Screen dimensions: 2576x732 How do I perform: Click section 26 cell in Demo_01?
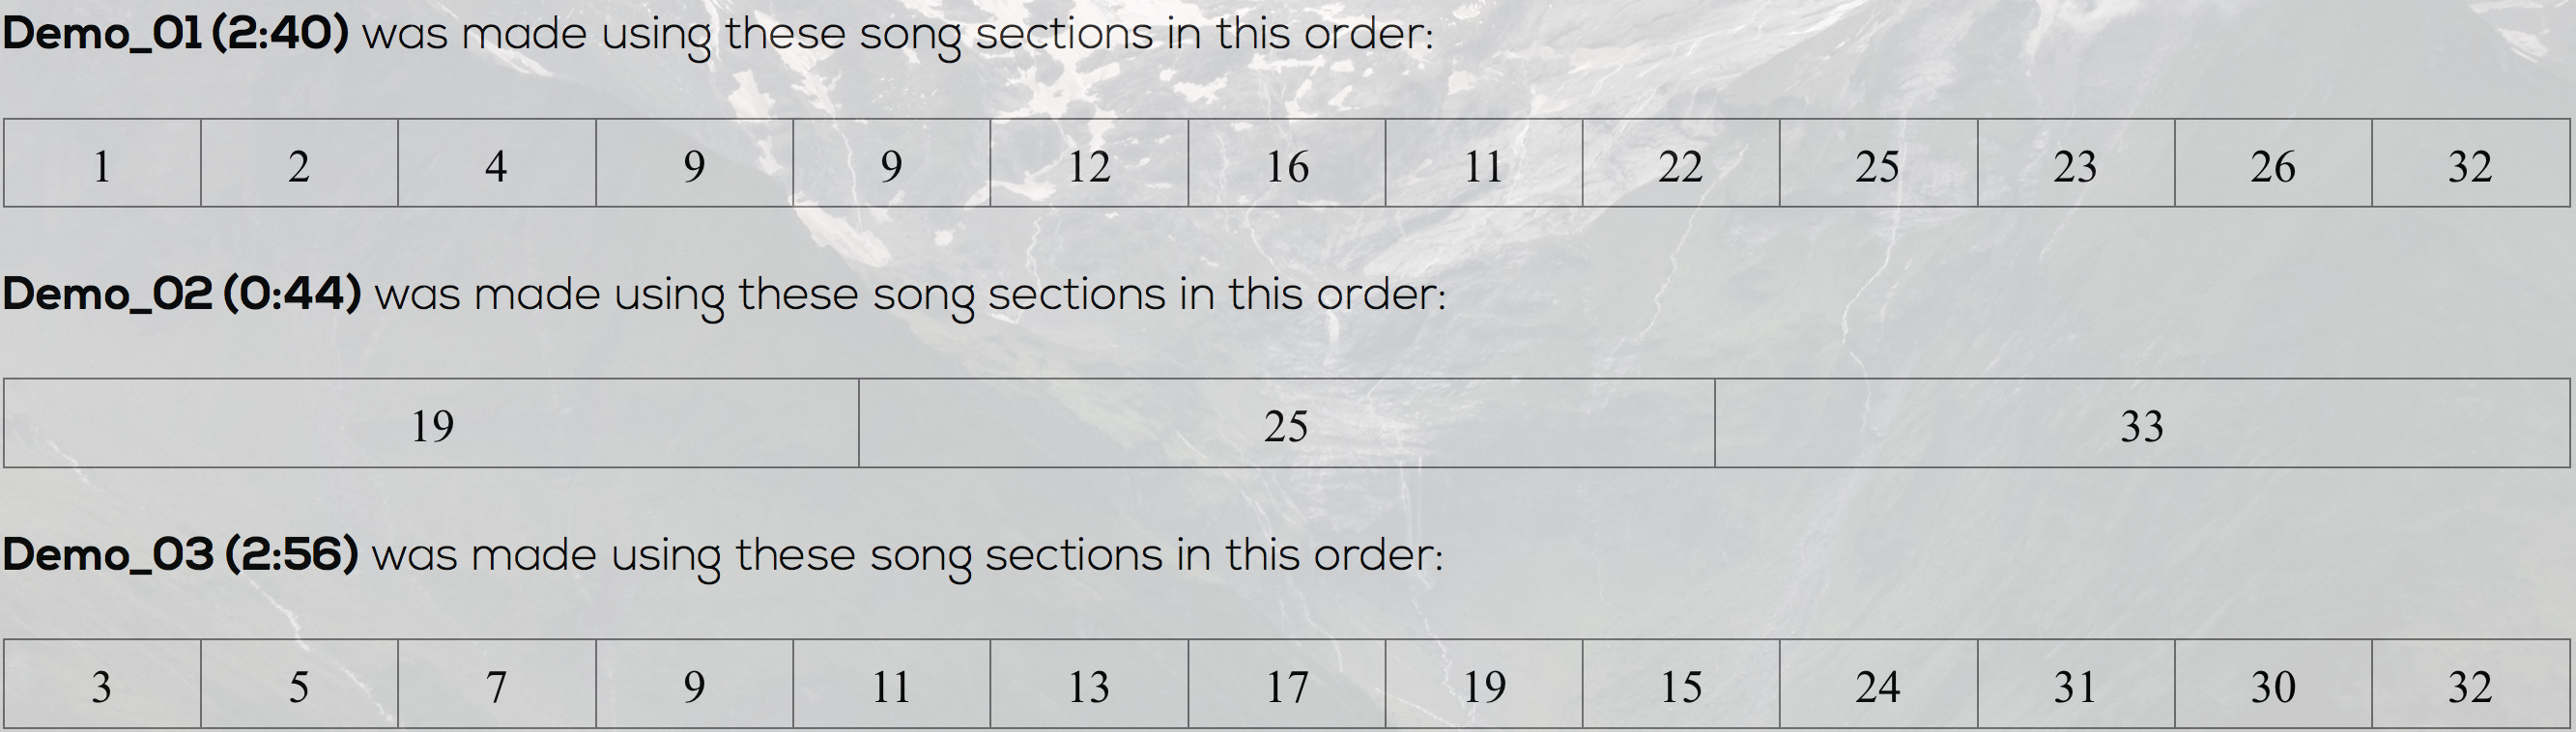2273,163
